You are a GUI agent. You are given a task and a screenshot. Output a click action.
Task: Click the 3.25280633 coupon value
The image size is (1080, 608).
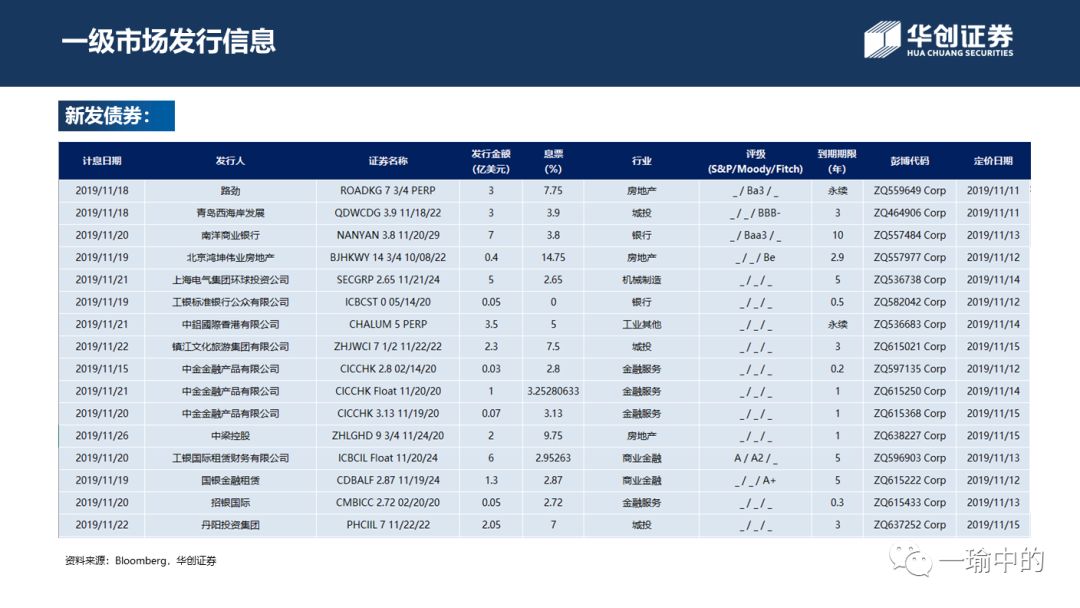click(553, 391)
